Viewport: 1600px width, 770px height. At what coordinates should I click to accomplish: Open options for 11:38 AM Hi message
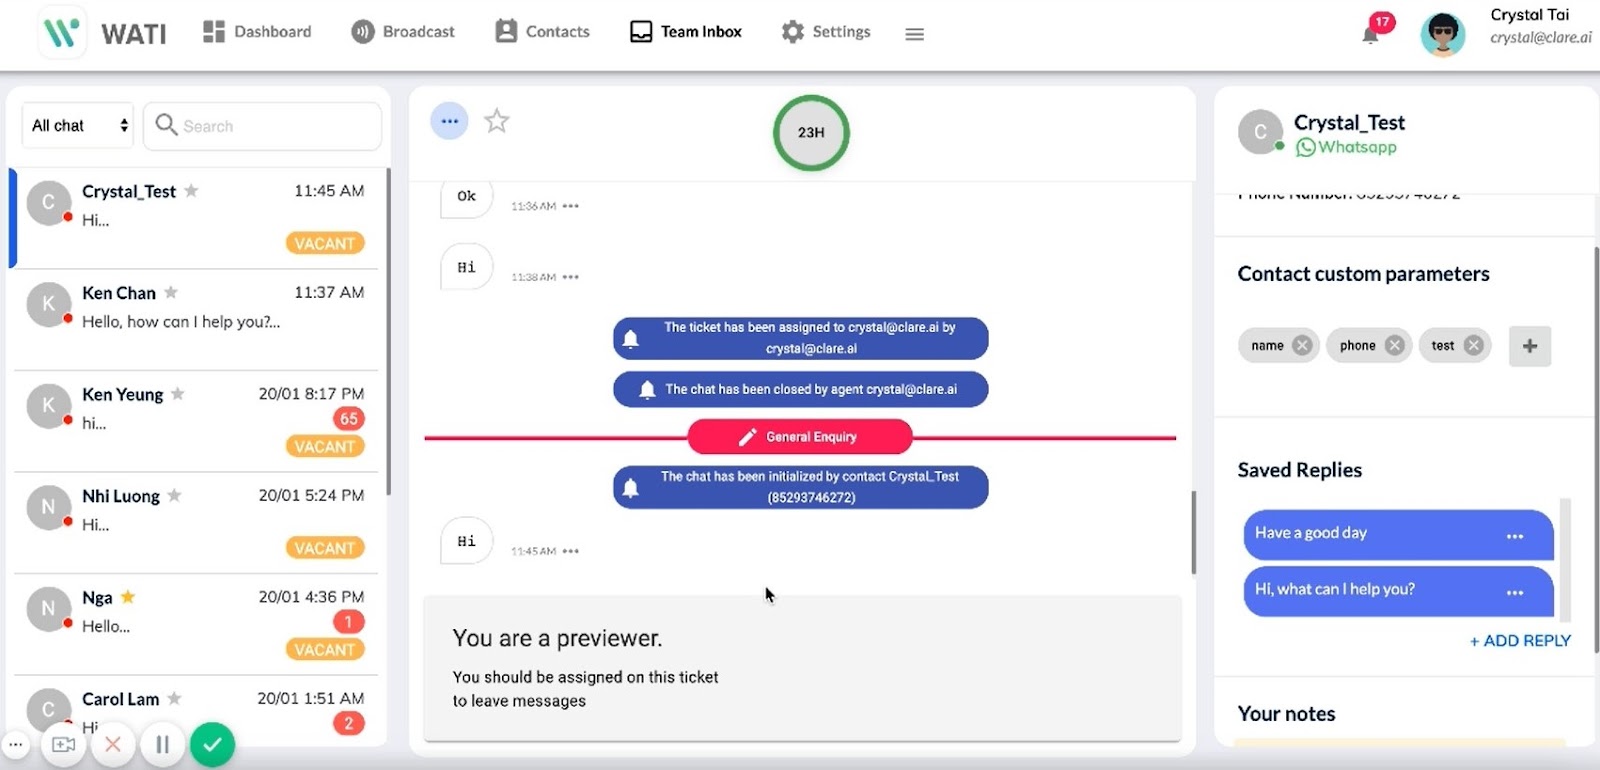point(571,277)
